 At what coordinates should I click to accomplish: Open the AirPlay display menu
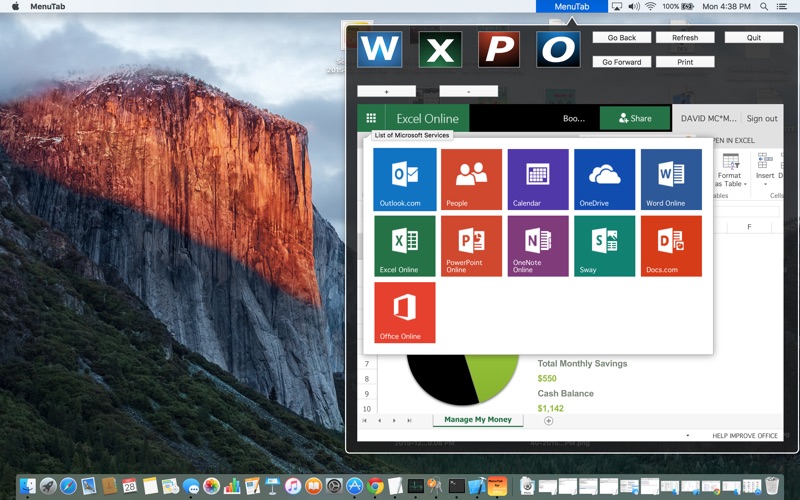[617, 7]
